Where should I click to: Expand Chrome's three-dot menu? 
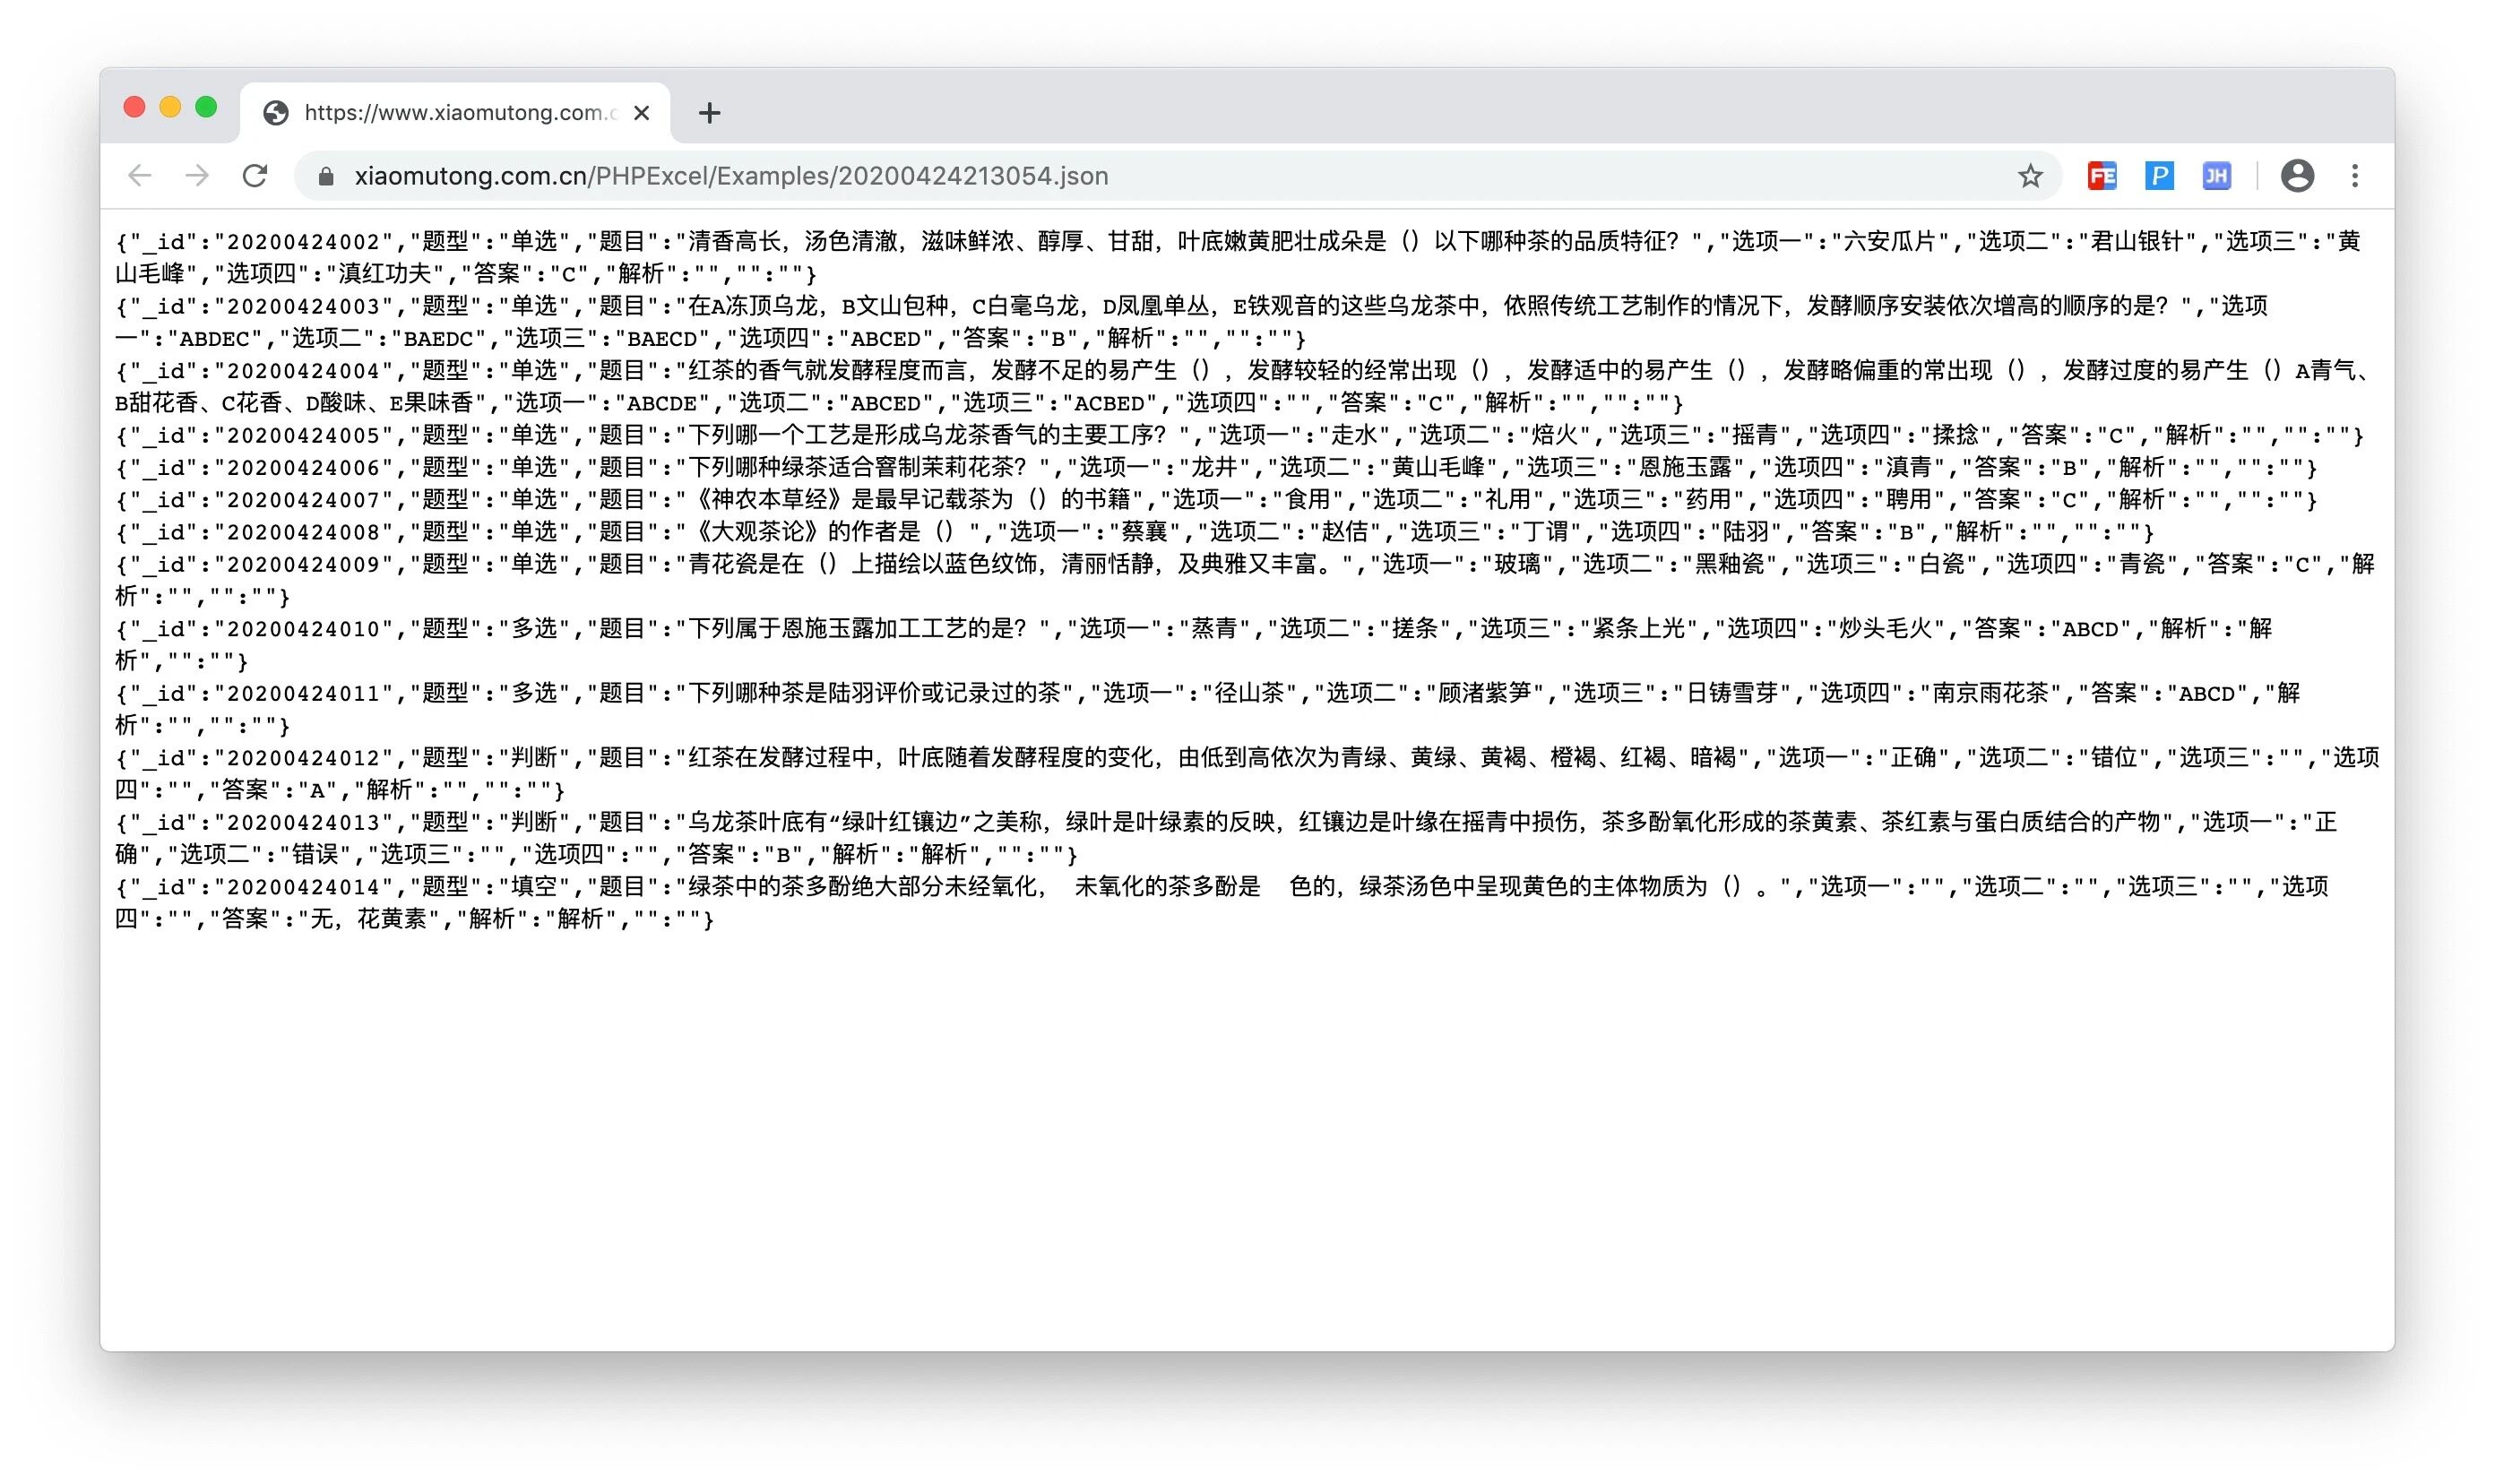pos(2355,176)
